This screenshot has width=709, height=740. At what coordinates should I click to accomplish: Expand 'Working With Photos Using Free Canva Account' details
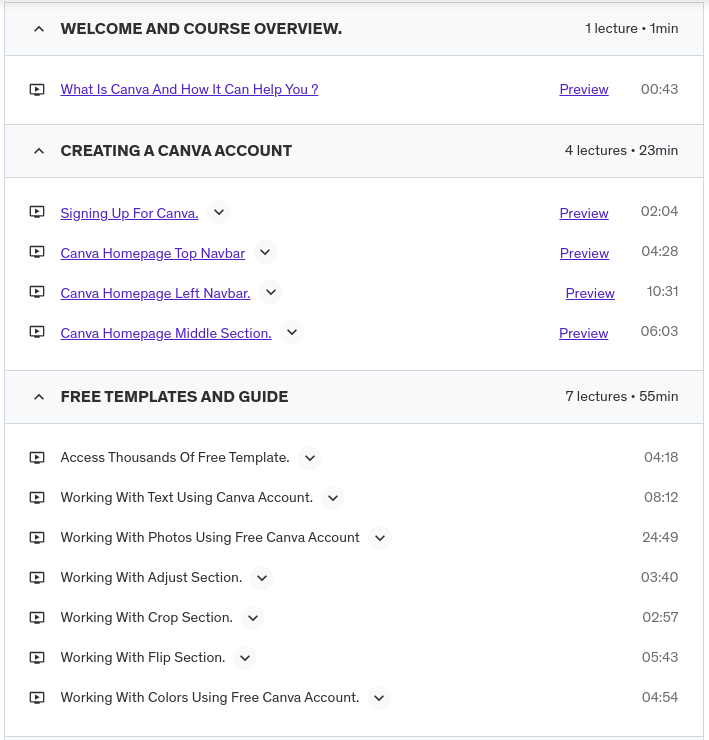point(379,537)
